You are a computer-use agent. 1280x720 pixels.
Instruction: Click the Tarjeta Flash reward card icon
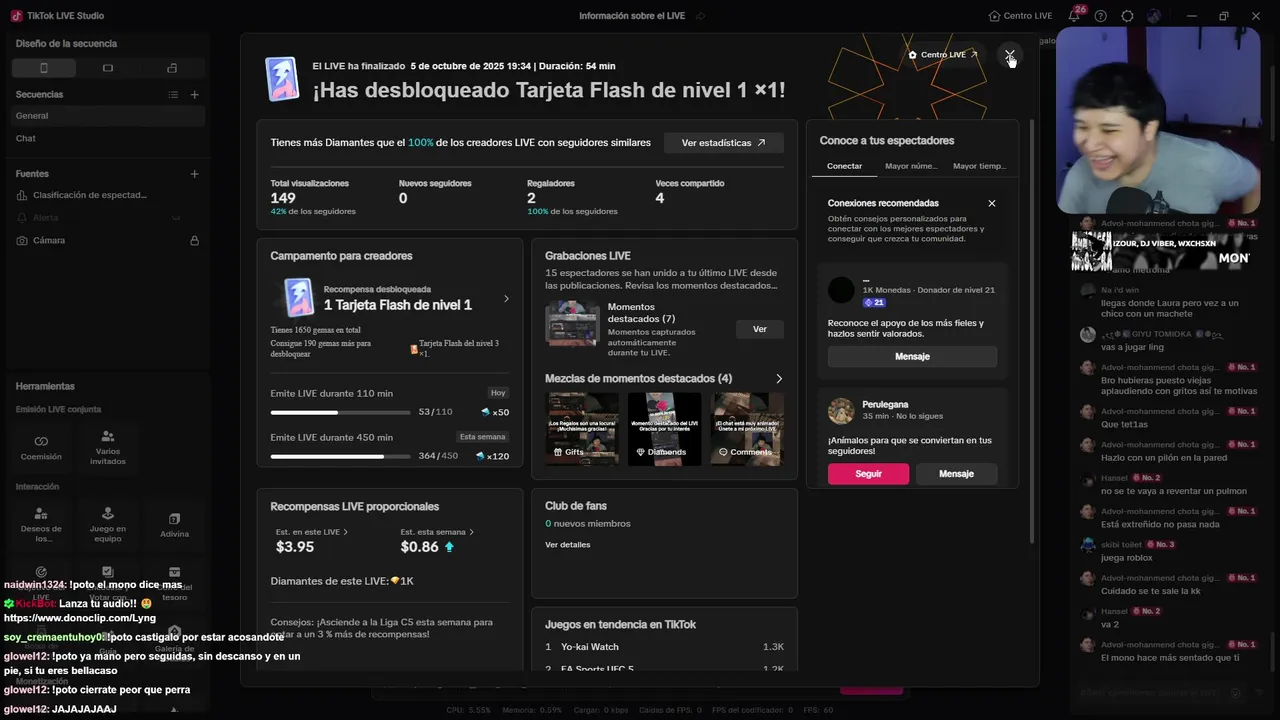[298, 297]
